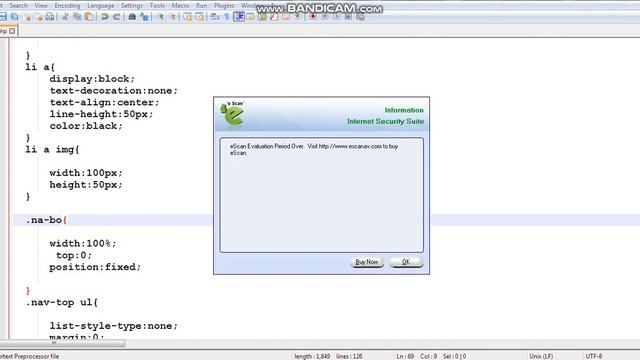
Task: Click the code line 'top:0;'
Action: point(74,256)
